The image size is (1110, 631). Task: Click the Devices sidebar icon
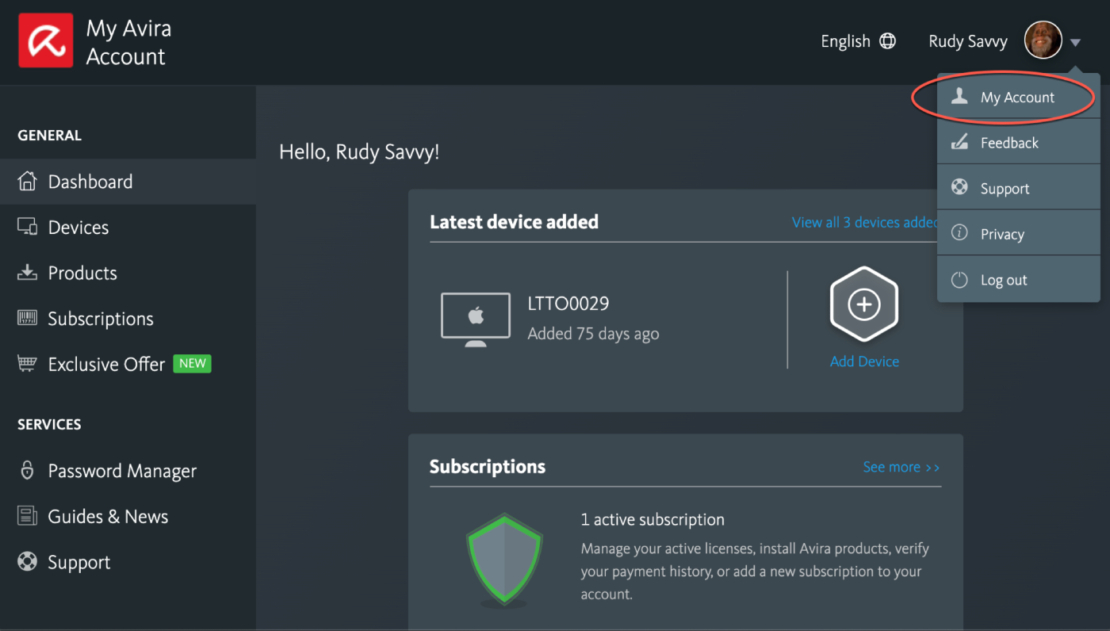(27, 227)
